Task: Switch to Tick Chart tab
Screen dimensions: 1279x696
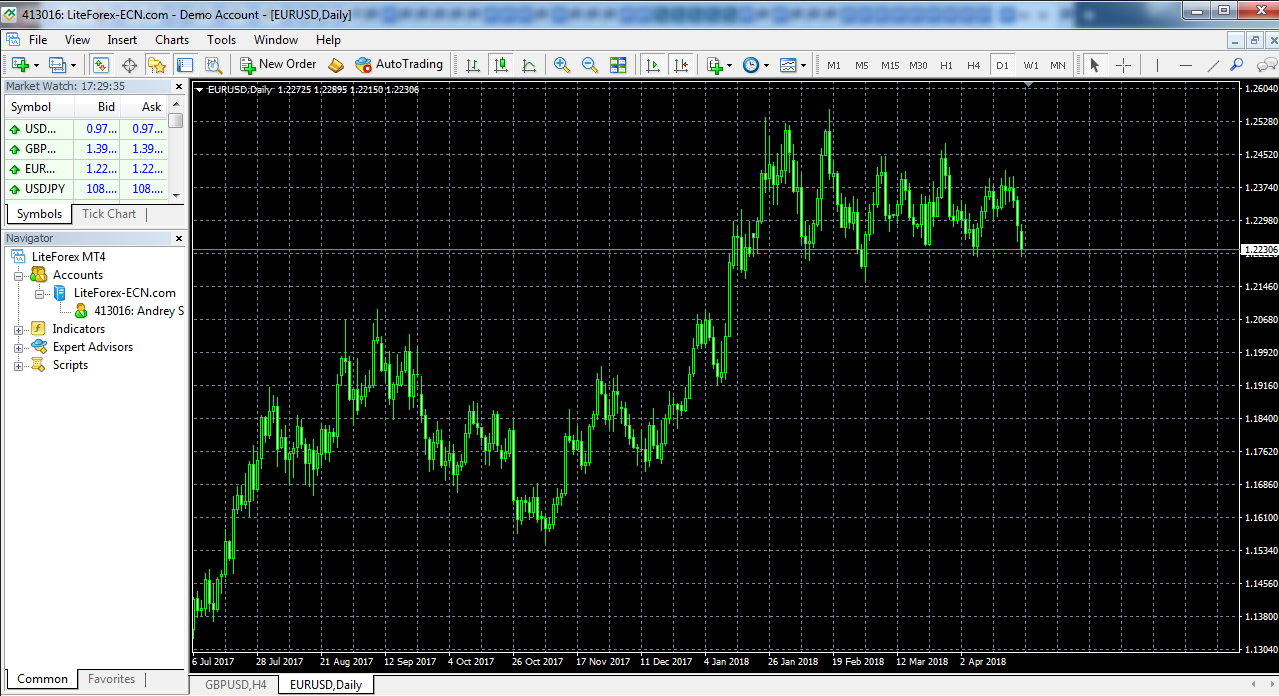Action: [109, 214]
